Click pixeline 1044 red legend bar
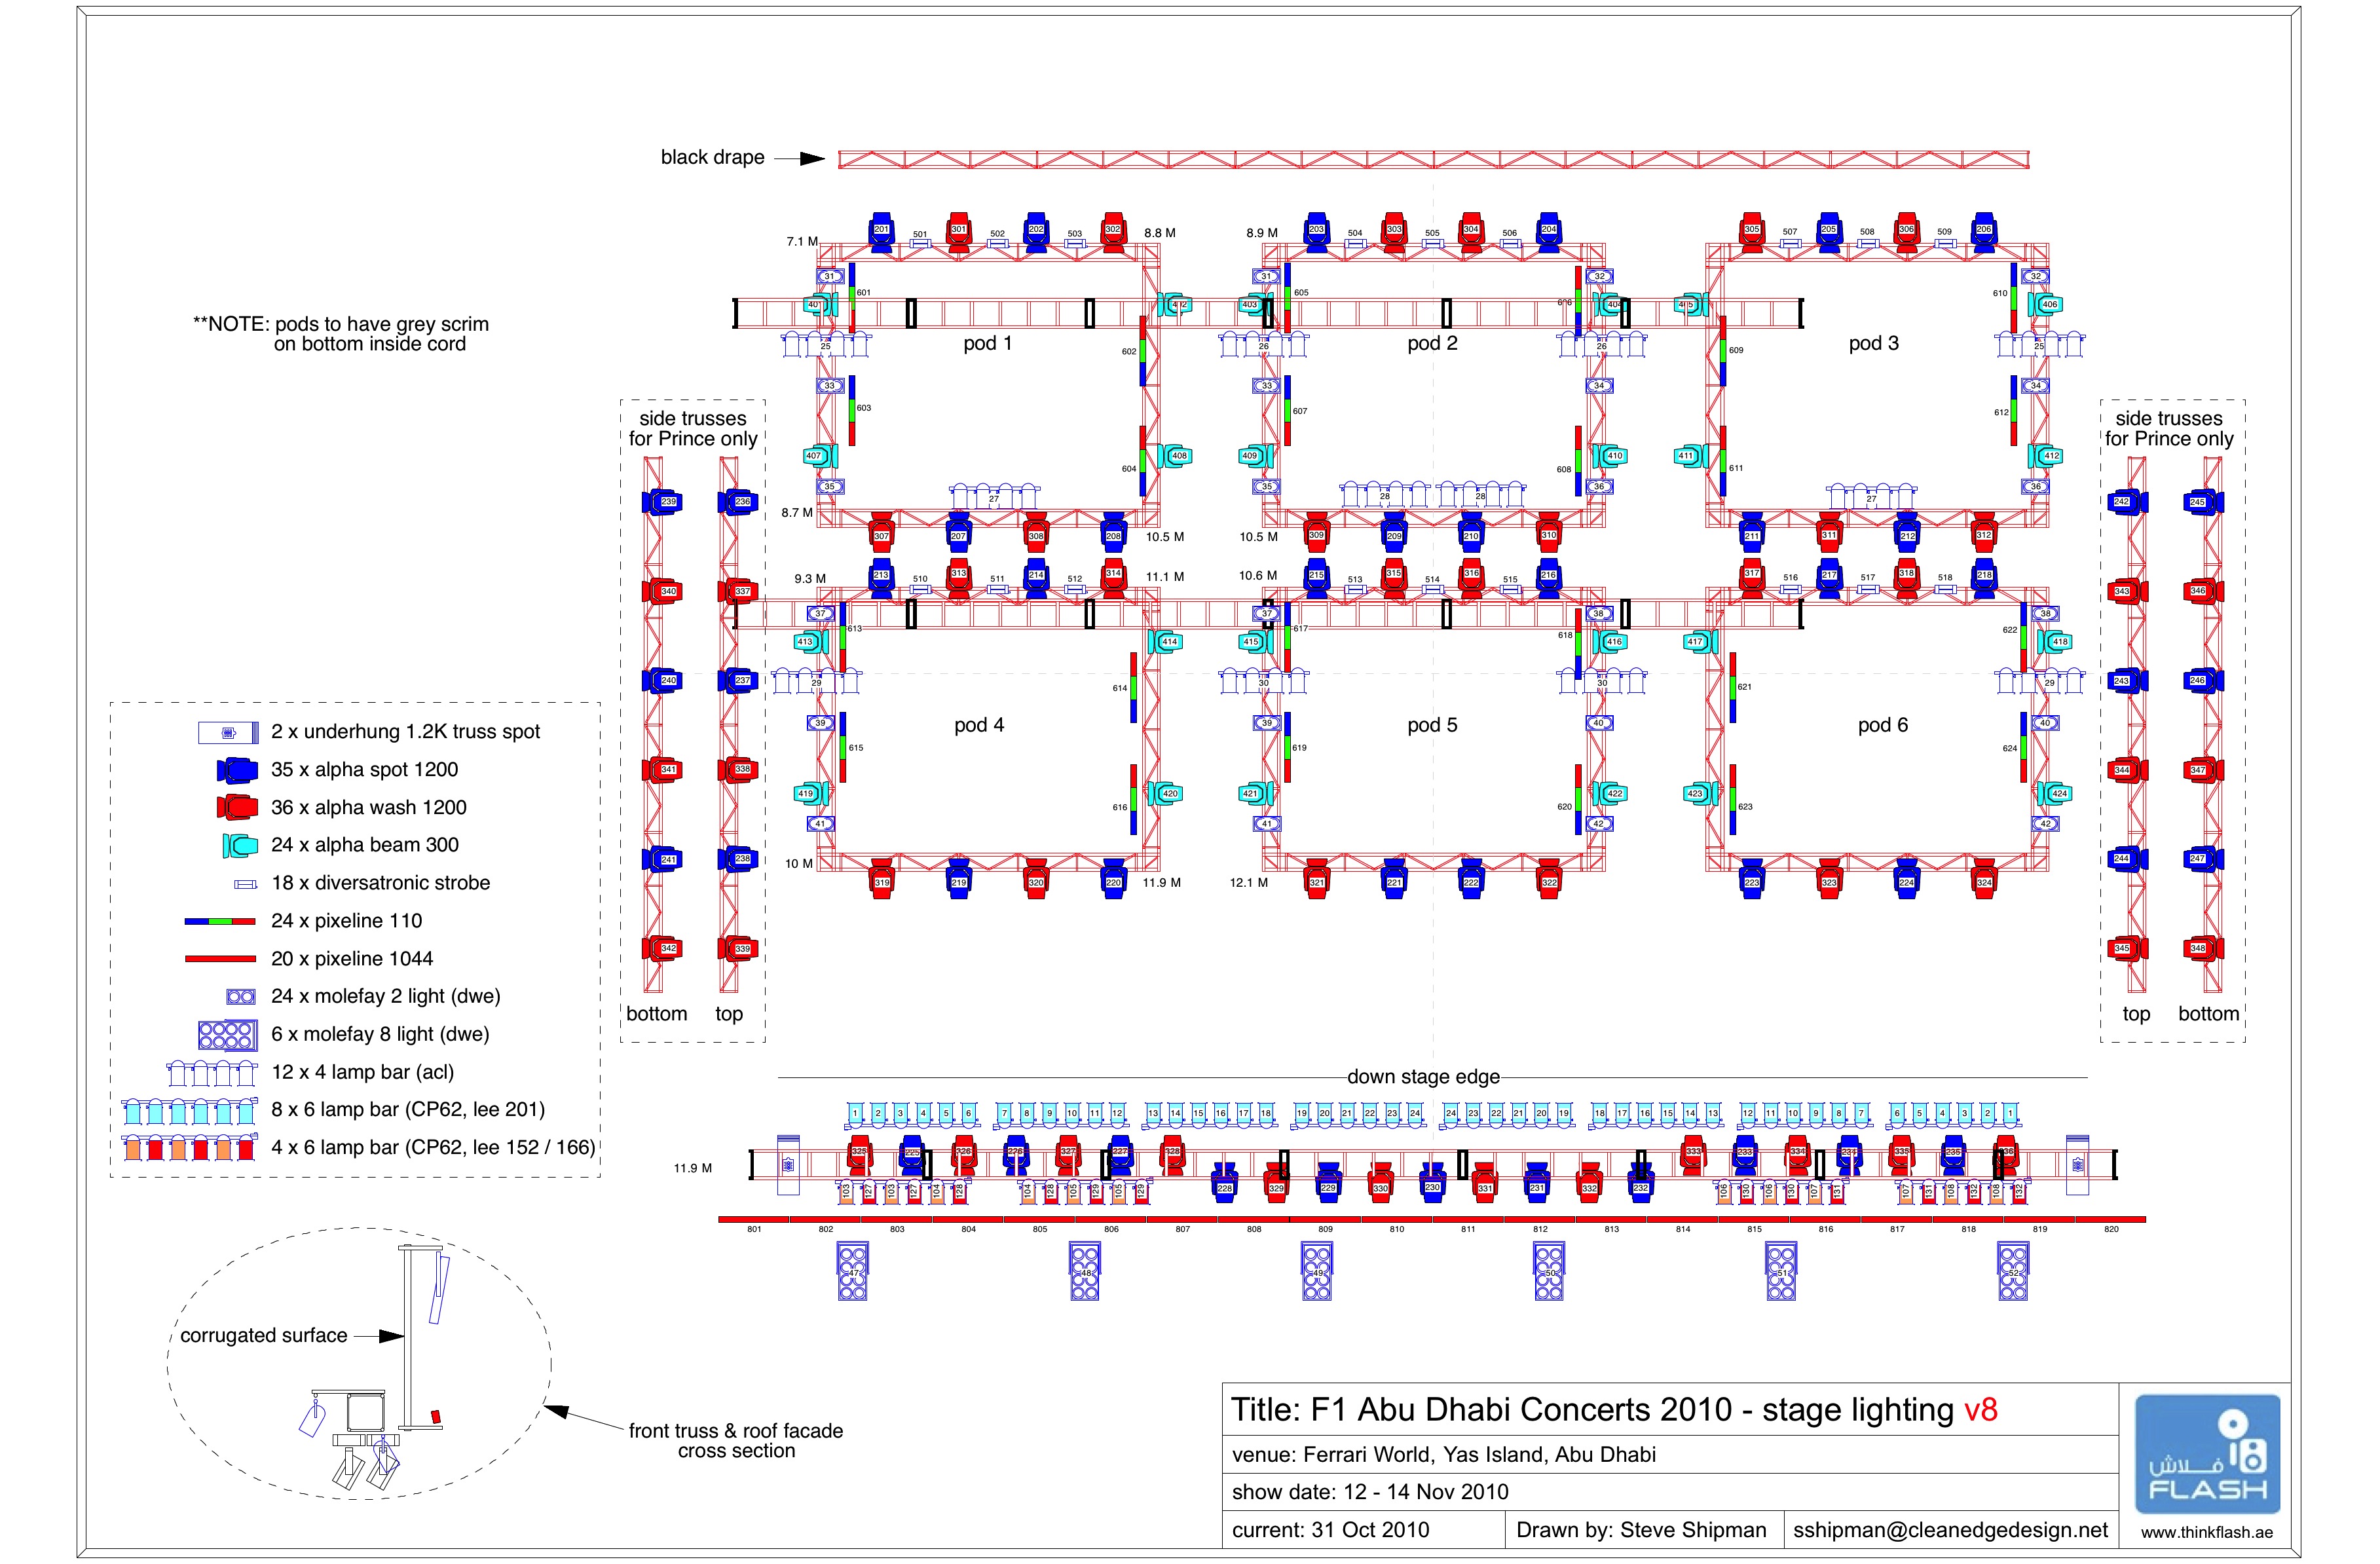This screenshot has height=1564, width=2380. (221, 959)
